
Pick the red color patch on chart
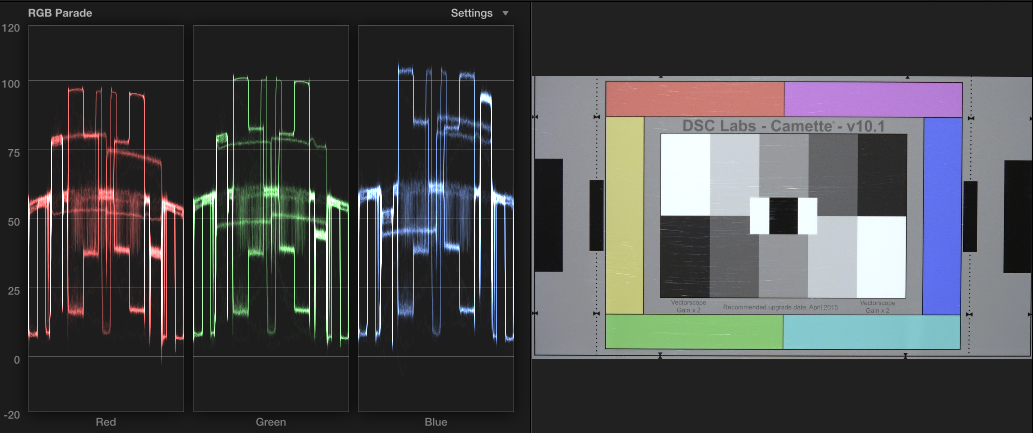tap(695, 99)
